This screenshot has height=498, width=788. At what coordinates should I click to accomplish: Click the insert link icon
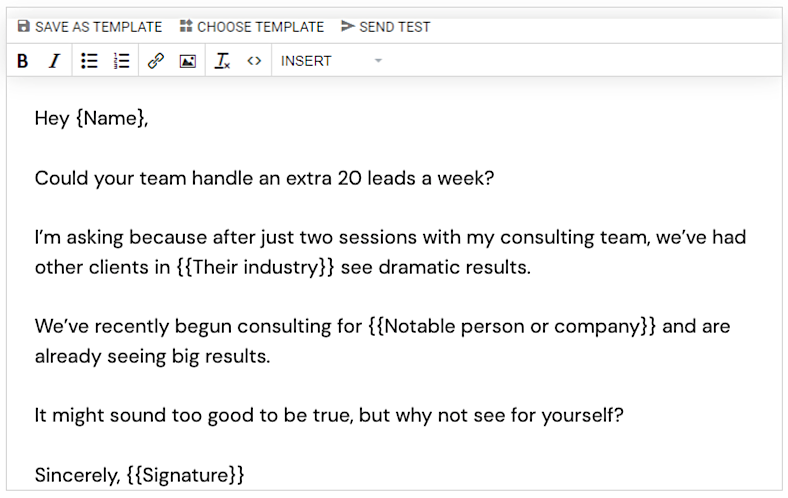(x=156, y=61)
